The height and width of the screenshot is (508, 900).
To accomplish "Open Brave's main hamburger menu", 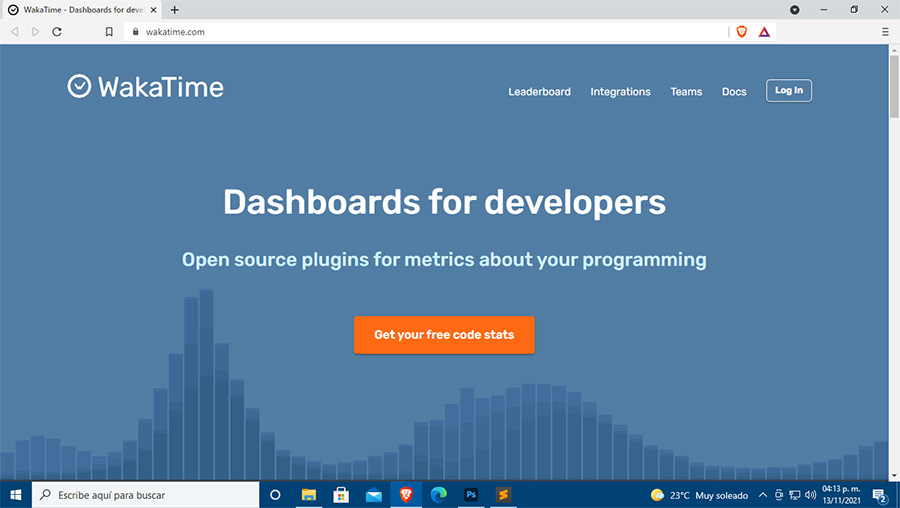I will click(885, 32).
